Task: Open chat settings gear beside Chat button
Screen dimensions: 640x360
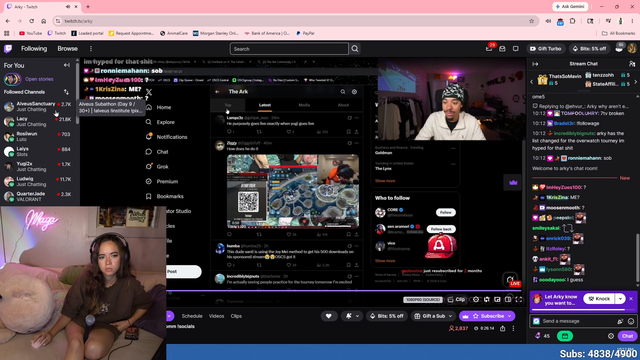Action: (611, 336)
